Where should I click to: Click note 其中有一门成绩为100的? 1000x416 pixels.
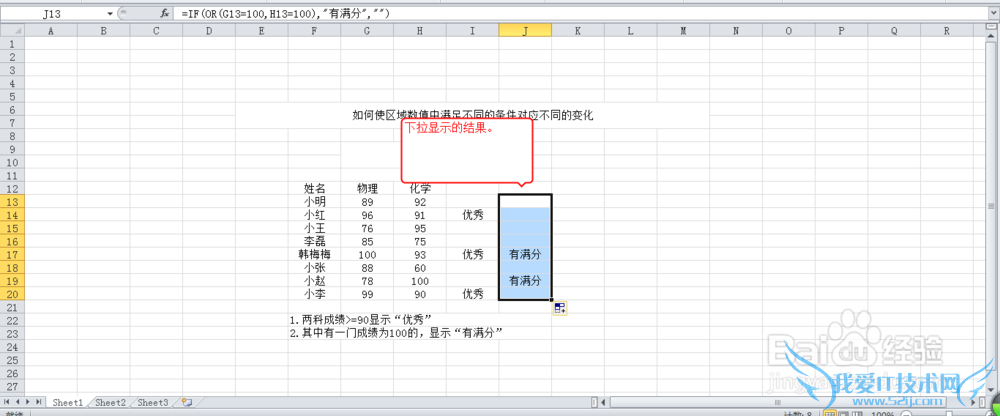pyautogui.click(x=397, y=333)
